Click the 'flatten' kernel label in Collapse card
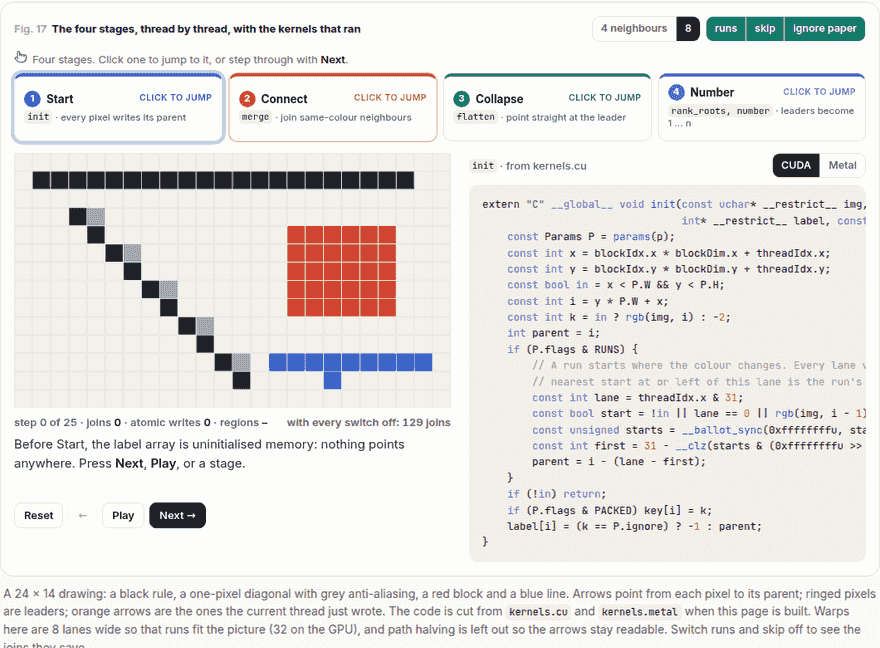Viewport: 880px width, 648px height. click(475, 117)
